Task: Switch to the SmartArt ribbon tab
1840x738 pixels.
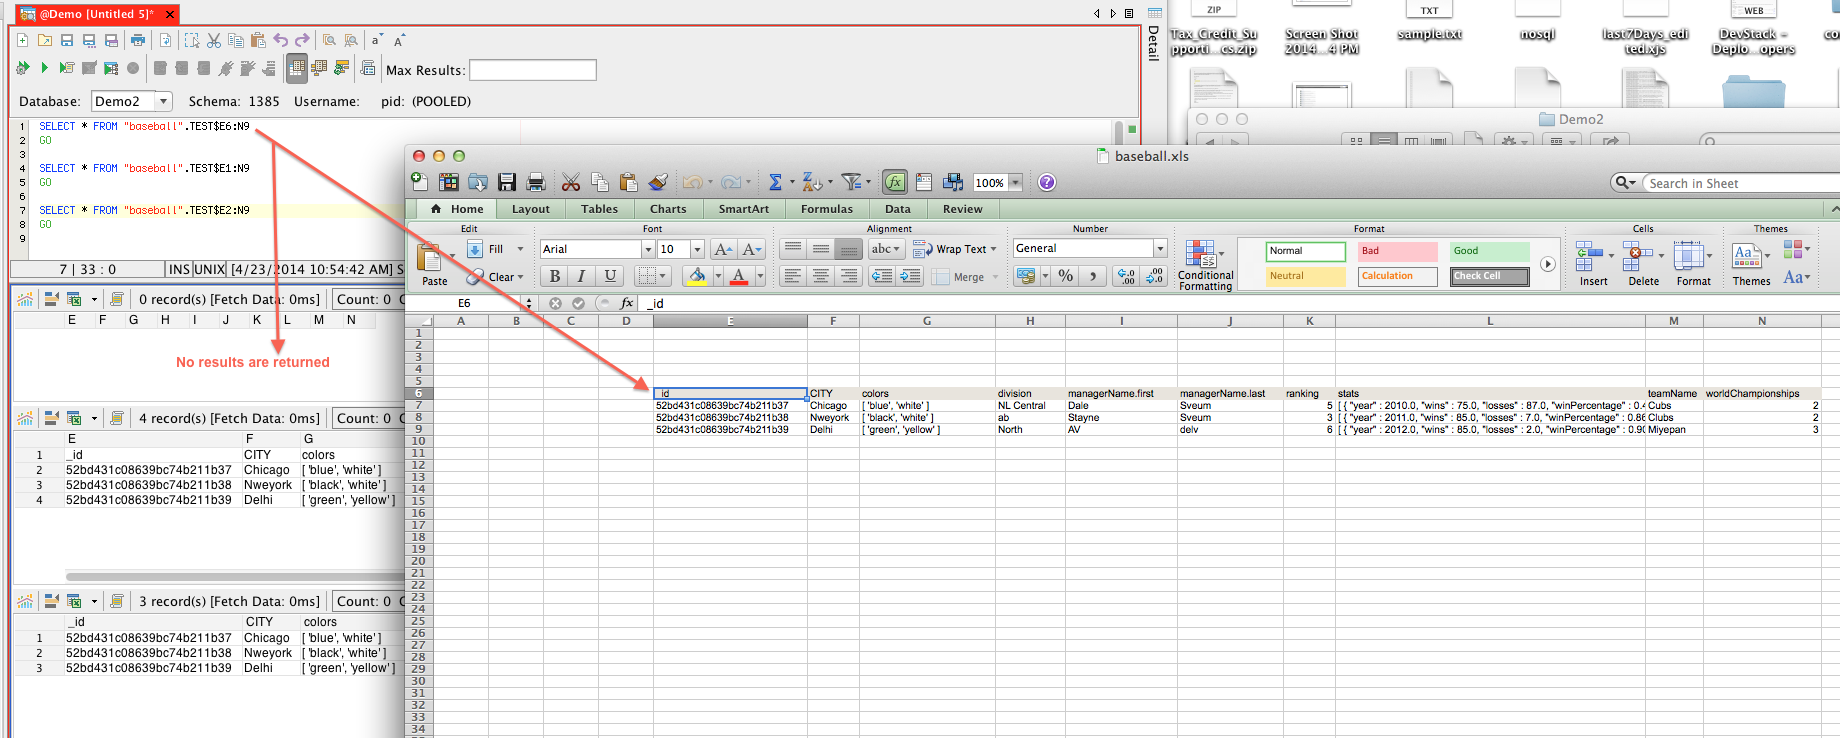Action: pyautogui.click(x=744, y=209)
